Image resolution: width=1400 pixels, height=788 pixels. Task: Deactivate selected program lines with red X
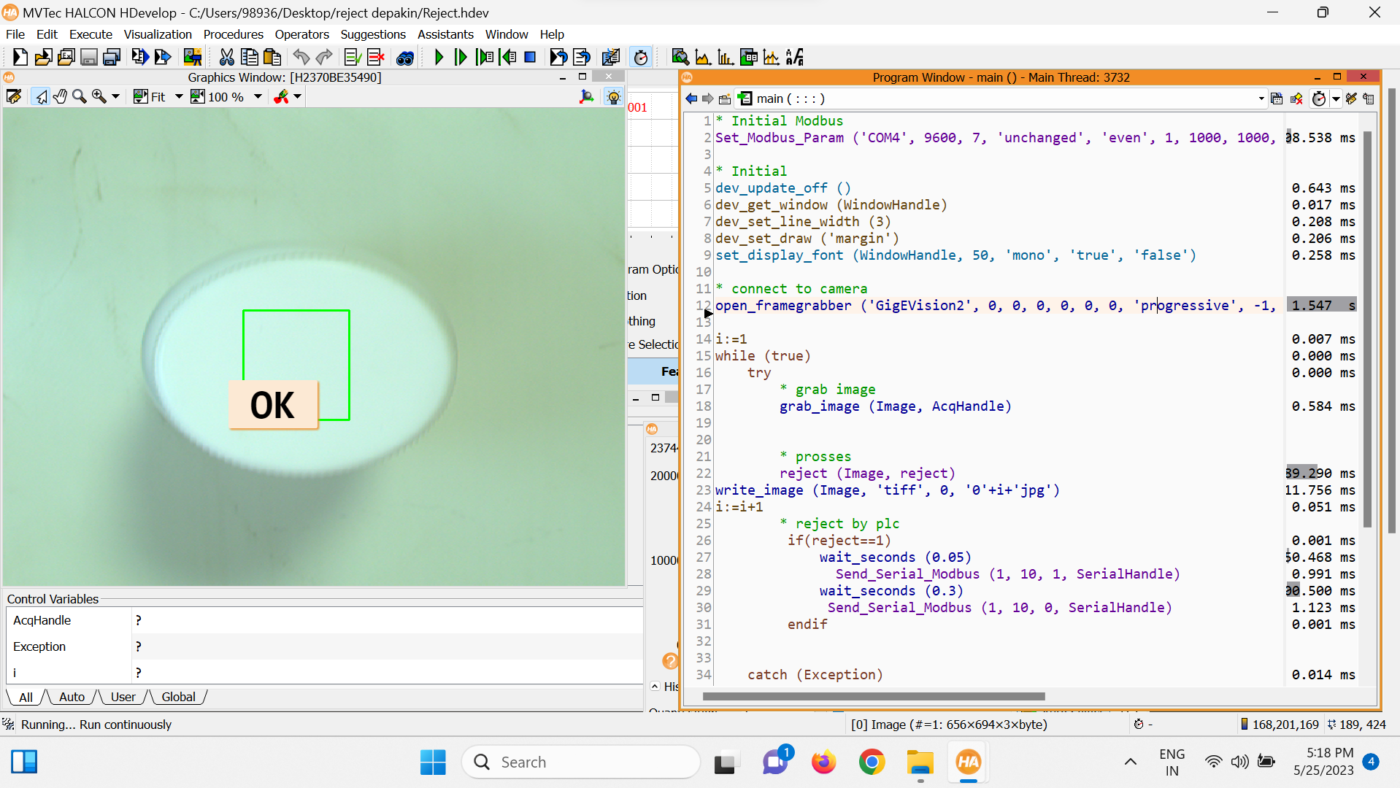pos(376,57)
